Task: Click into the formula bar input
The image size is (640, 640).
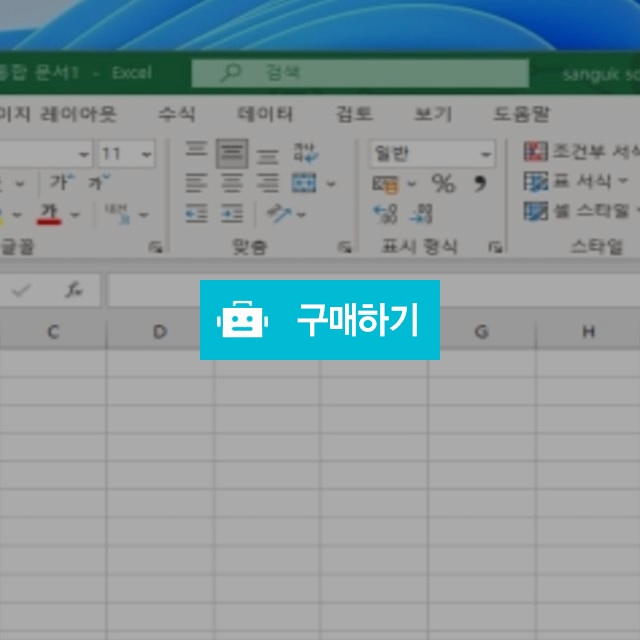Action: [373, 290]
